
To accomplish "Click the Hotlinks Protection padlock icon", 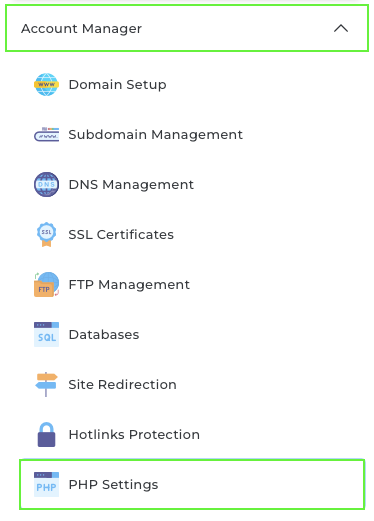I will [x=46, y=434].
